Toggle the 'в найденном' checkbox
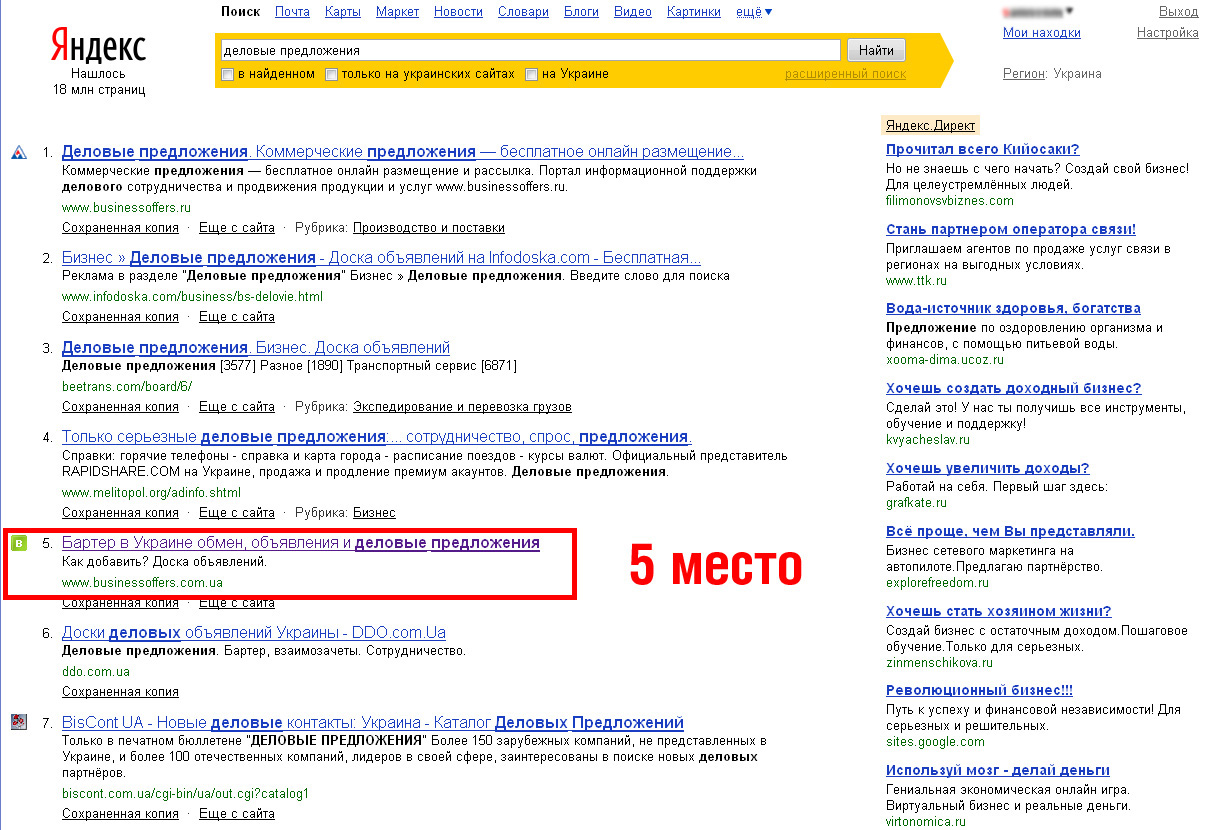 227,74
